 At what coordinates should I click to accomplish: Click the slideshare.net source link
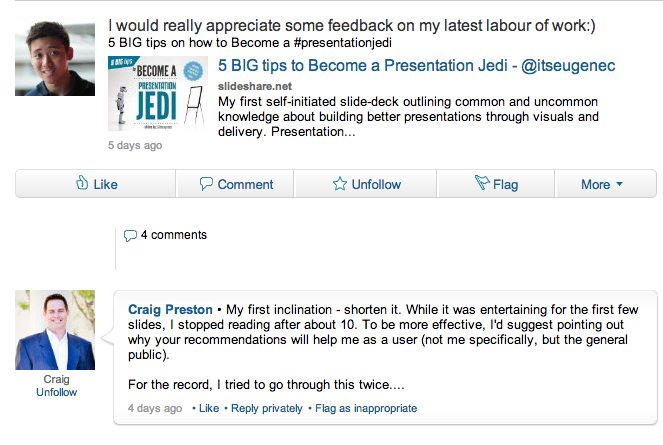(x=254, y=87)
